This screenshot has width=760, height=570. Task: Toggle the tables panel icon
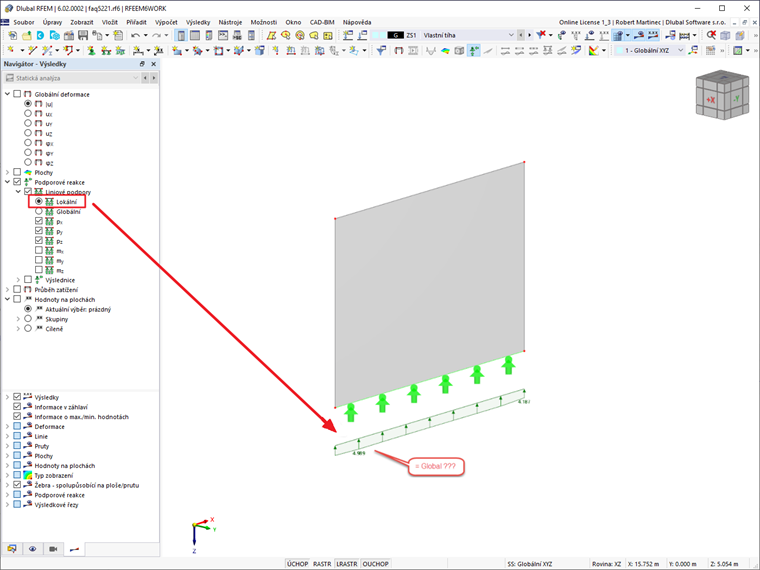pos(195,35)
